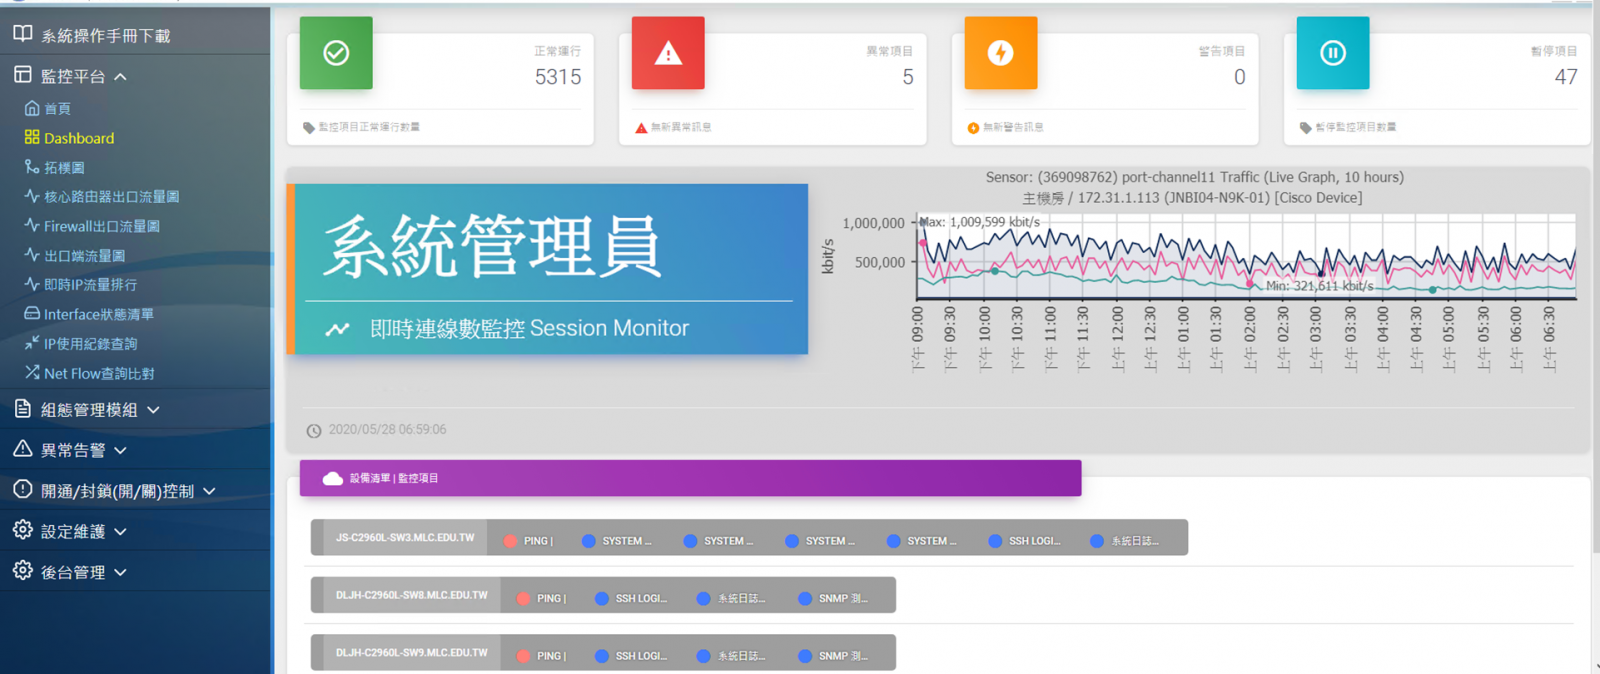Click the clock icon beside the timestamp
The image size is (1600, 674).
click(314, 431)
